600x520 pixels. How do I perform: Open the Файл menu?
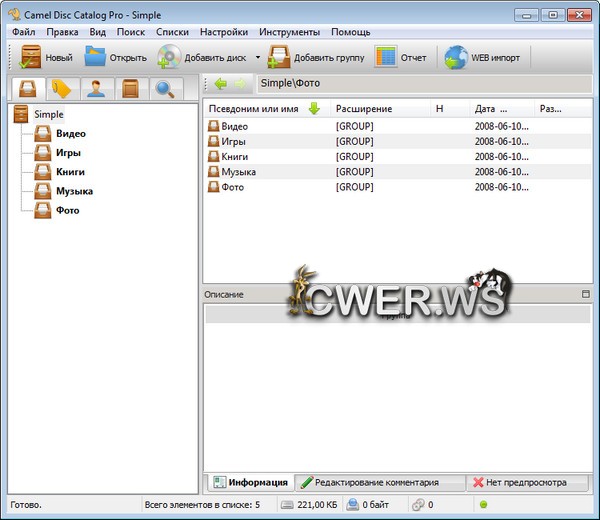click(x=24, y=32)
